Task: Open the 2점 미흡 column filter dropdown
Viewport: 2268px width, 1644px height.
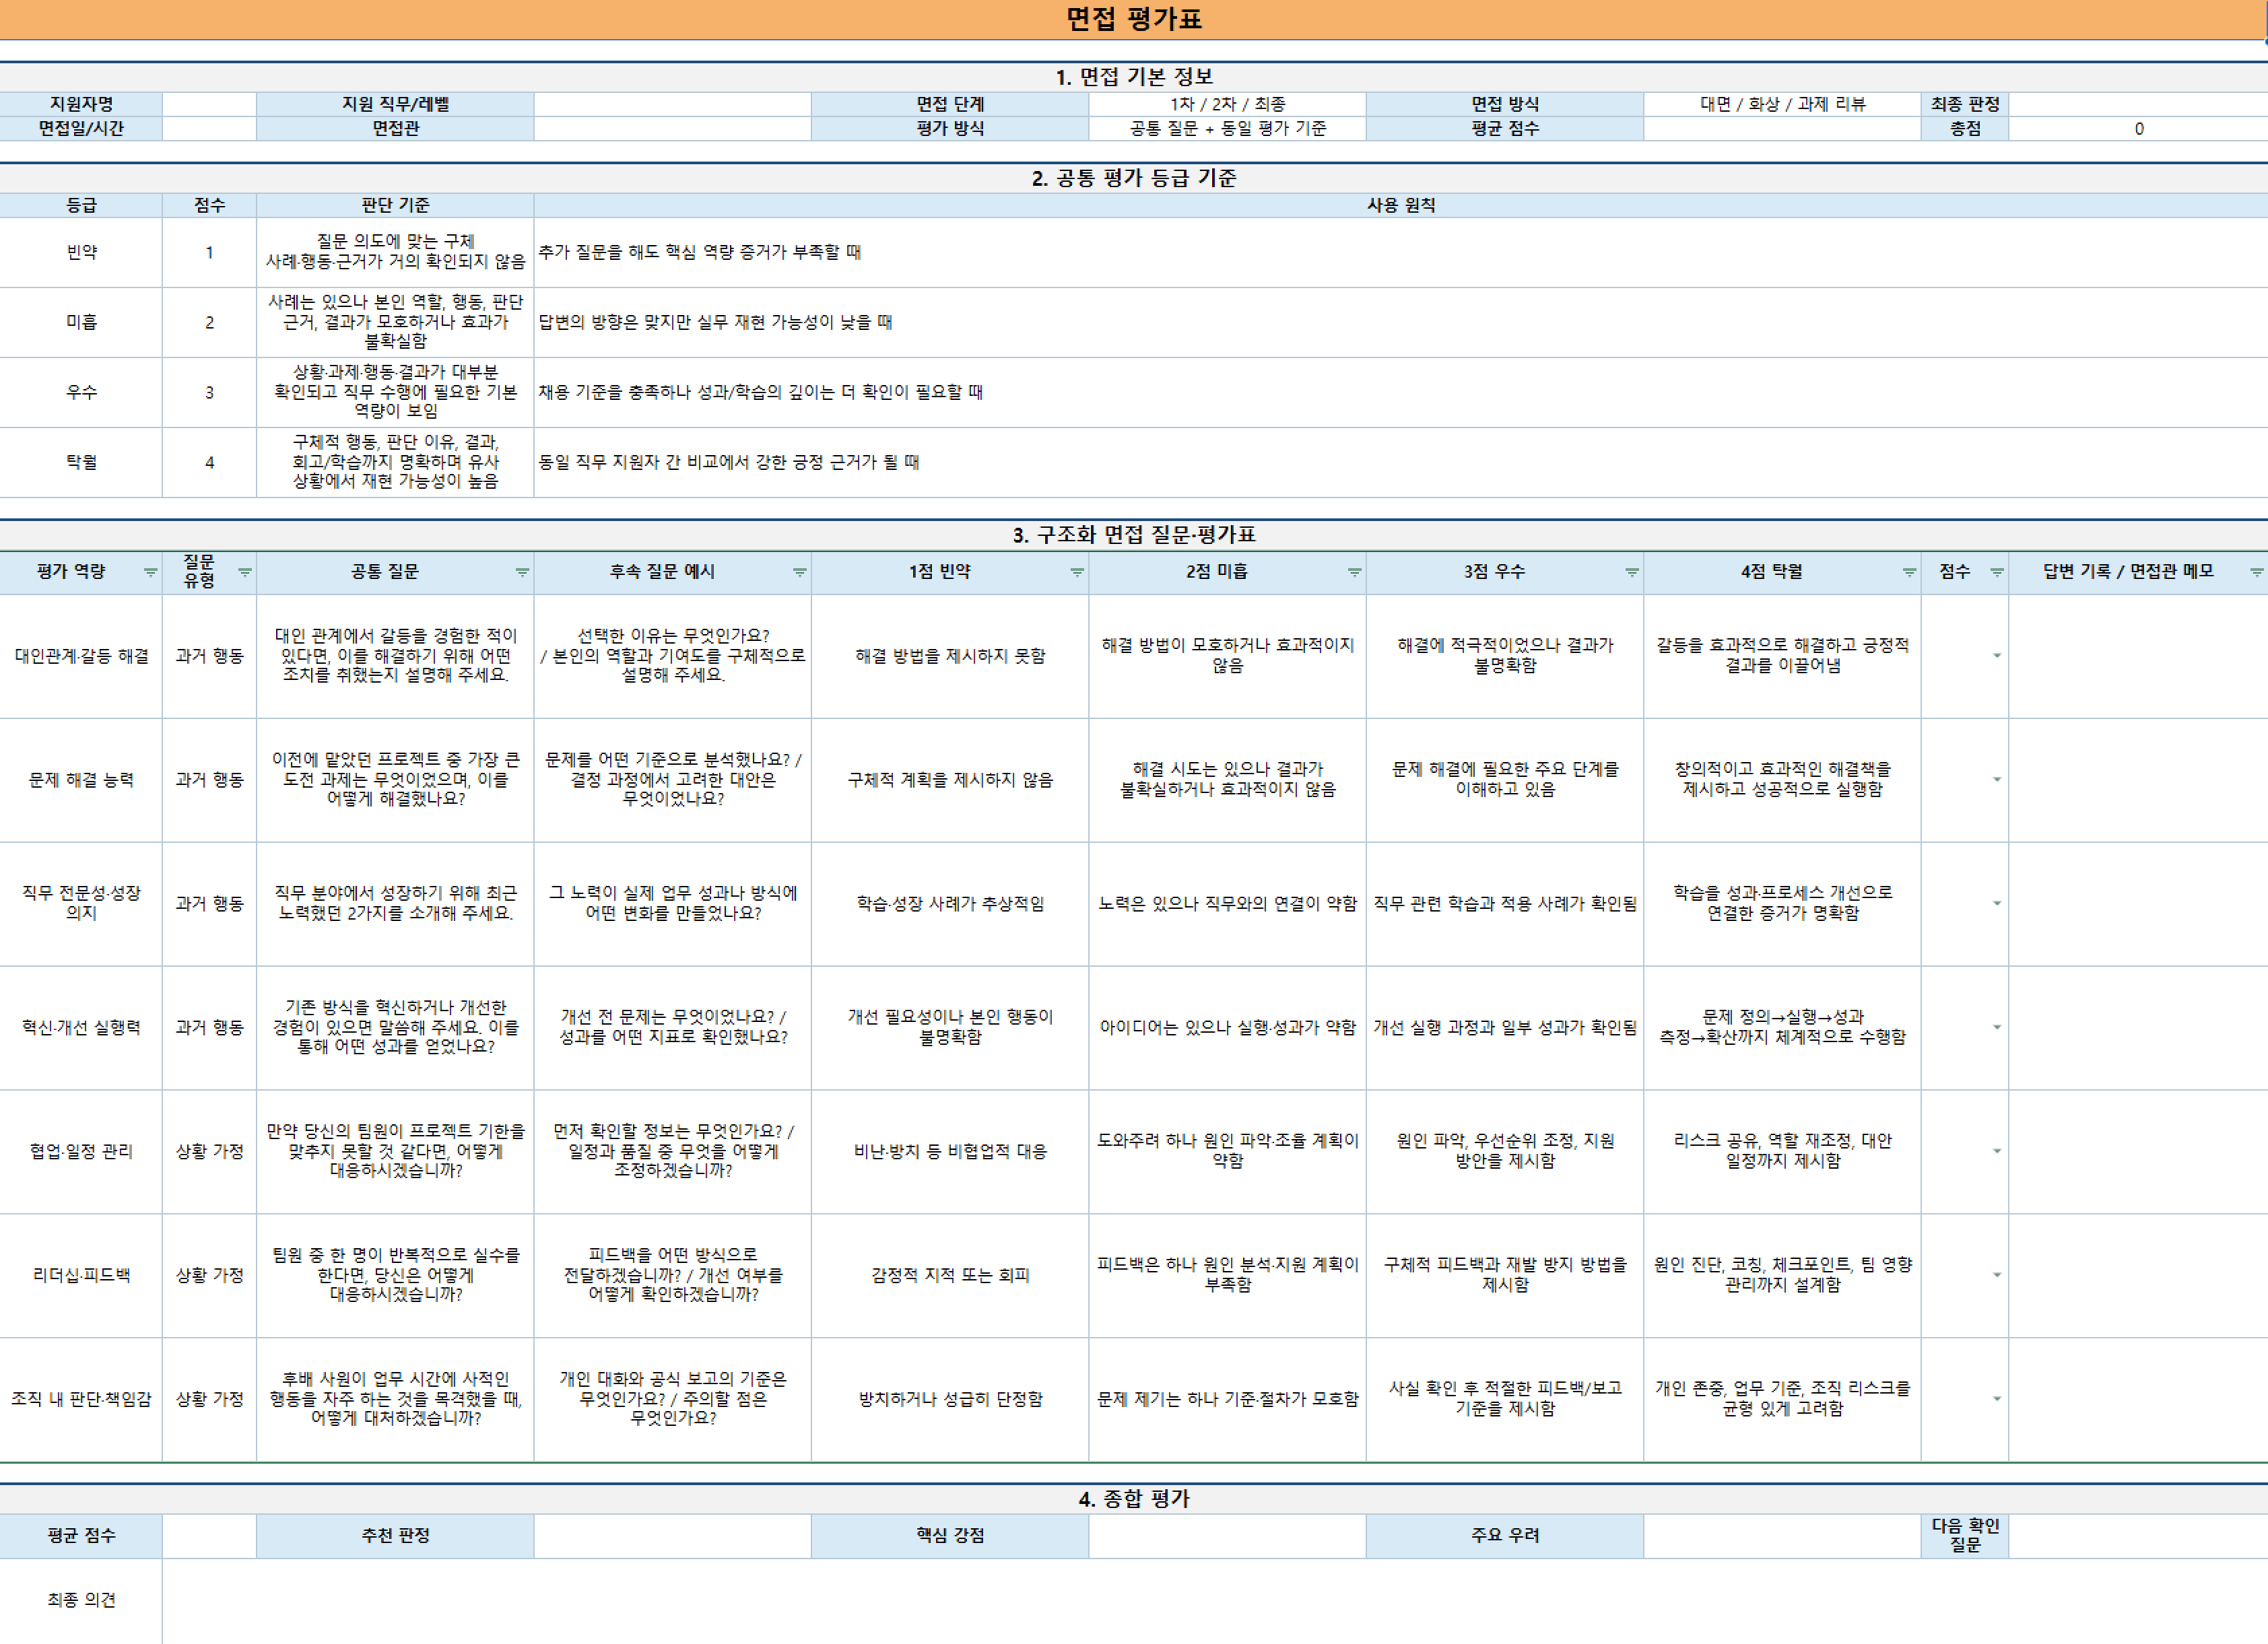Action: pos(1354,573)
